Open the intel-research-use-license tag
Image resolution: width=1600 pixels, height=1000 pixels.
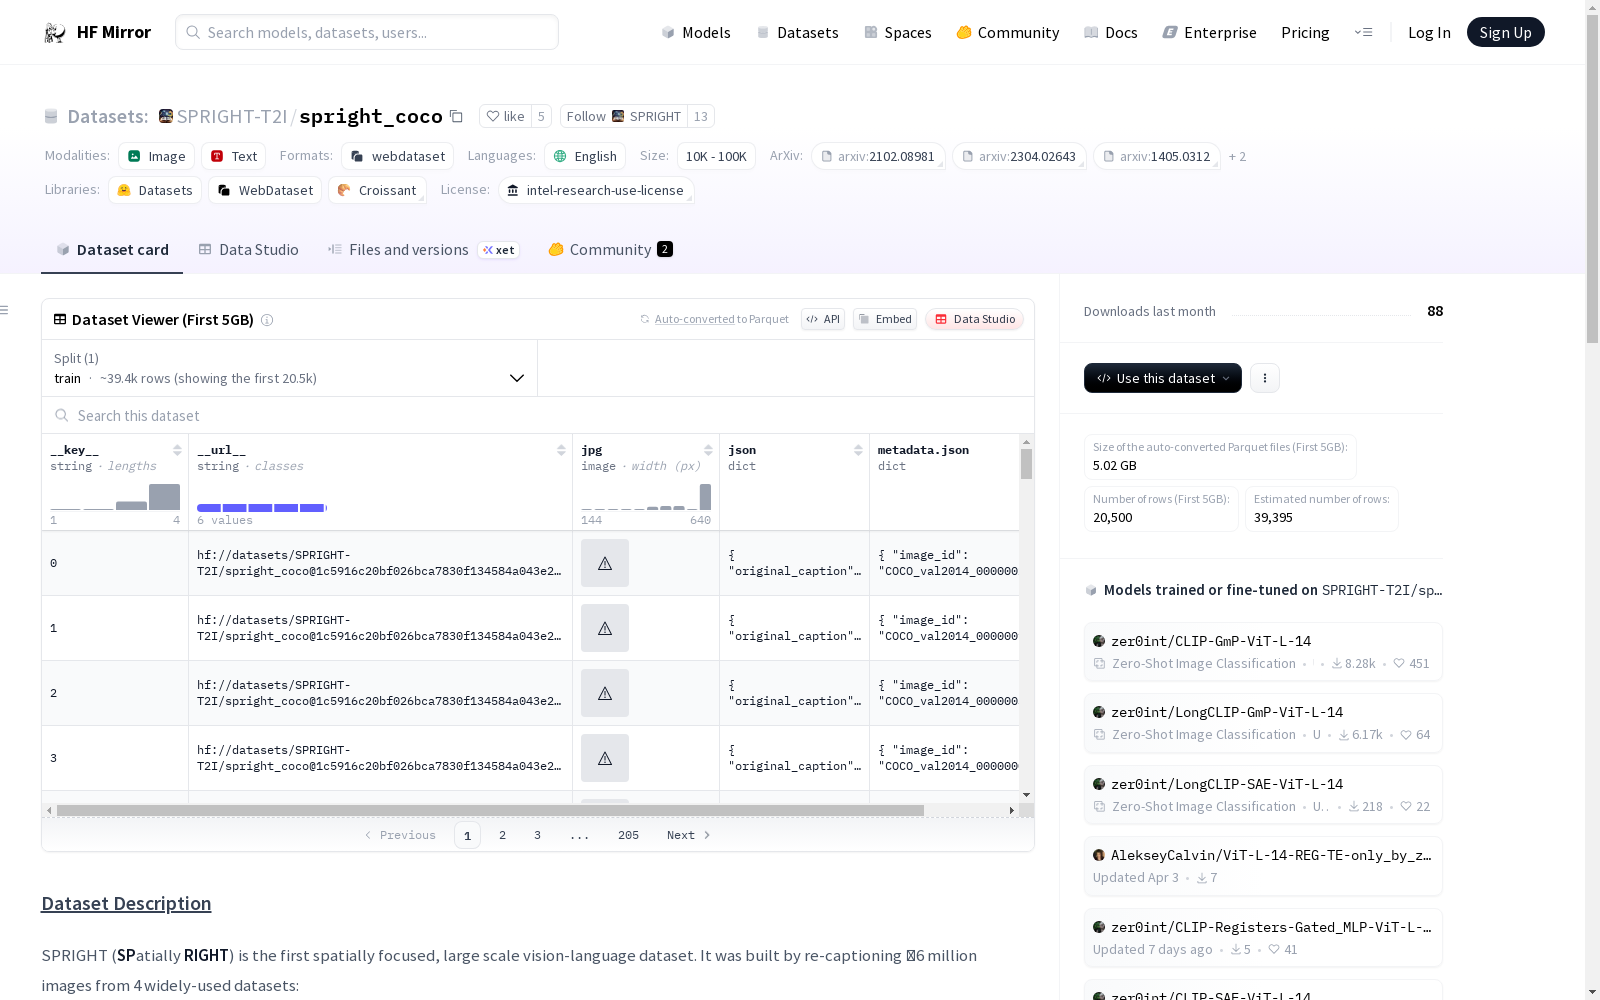596,190
